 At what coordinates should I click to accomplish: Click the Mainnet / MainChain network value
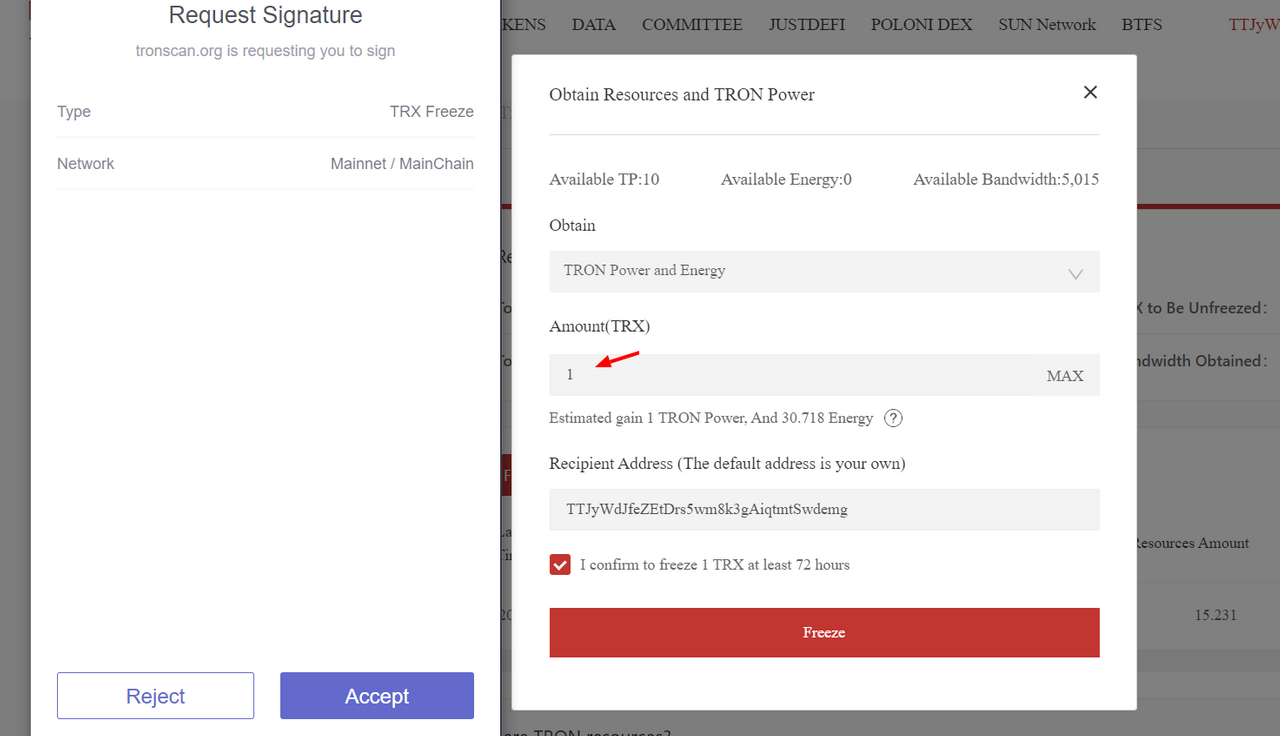pyautogui.click(x=402, y=164)
